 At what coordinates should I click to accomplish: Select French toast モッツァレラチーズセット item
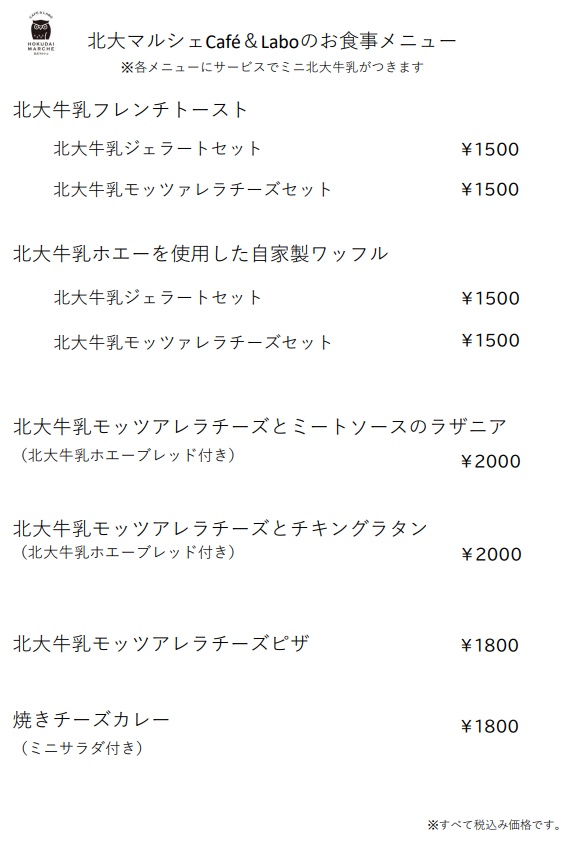click(192, 190)
